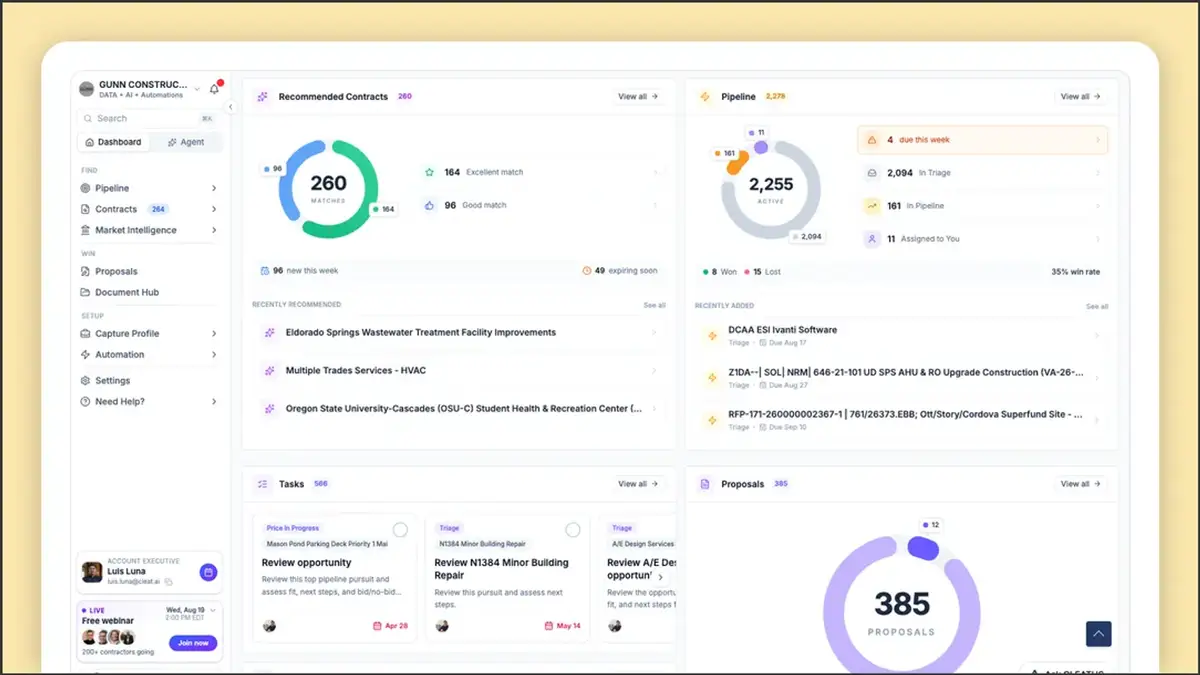The width and height of the screenshot is (1200, 675).
Task: Open DCAA ESI Ivanti Software pipeline item
Action: (901, 335)
